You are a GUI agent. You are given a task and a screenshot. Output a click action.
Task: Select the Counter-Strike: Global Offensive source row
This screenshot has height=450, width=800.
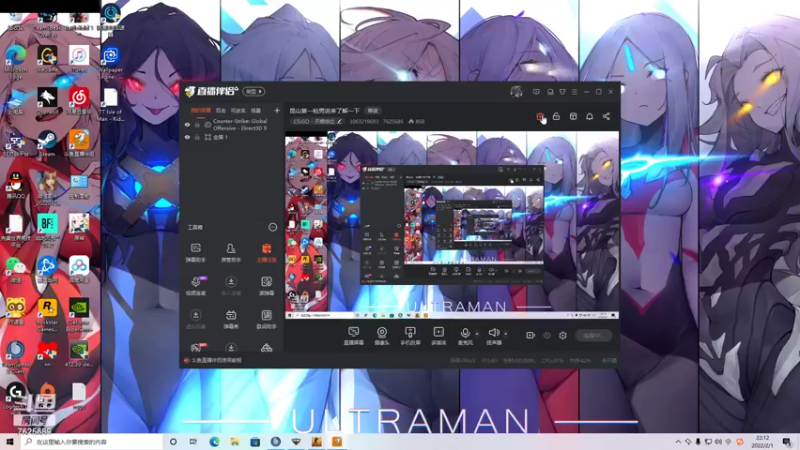coord(231,124)
